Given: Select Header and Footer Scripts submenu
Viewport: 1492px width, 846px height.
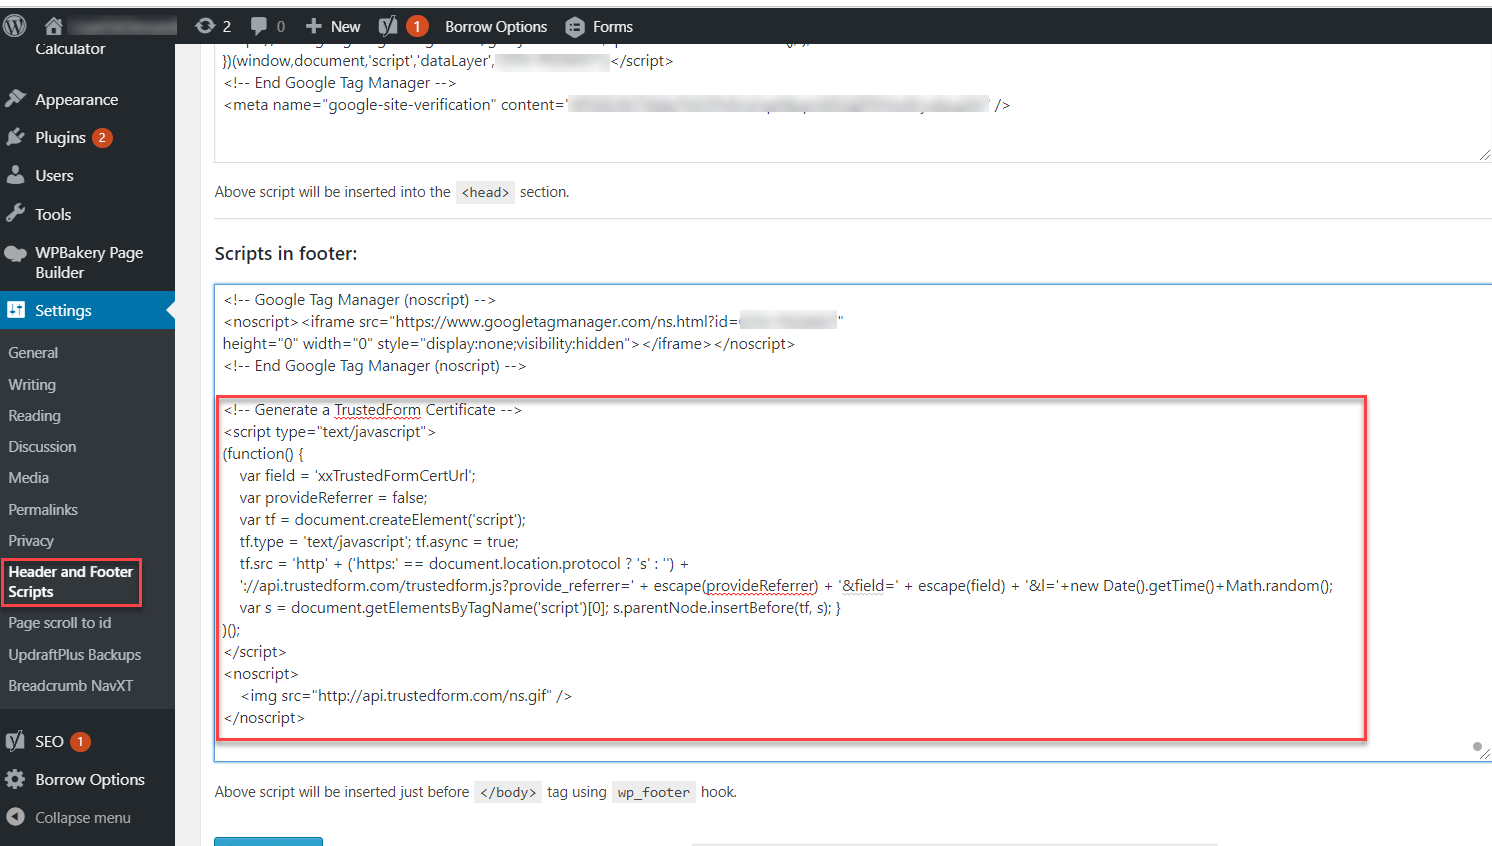Looking at the screenshot, I should (70, 582).
